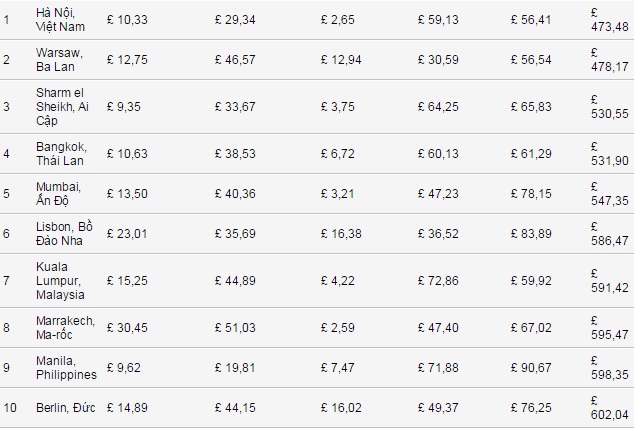Select the £ 3,75 value cell
Screen dimensions: 636x428
pos(338,107)
